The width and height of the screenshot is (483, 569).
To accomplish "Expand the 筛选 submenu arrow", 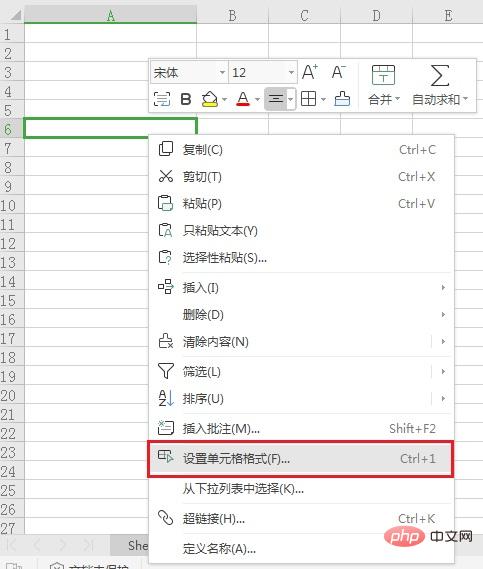I will [443, 372].
